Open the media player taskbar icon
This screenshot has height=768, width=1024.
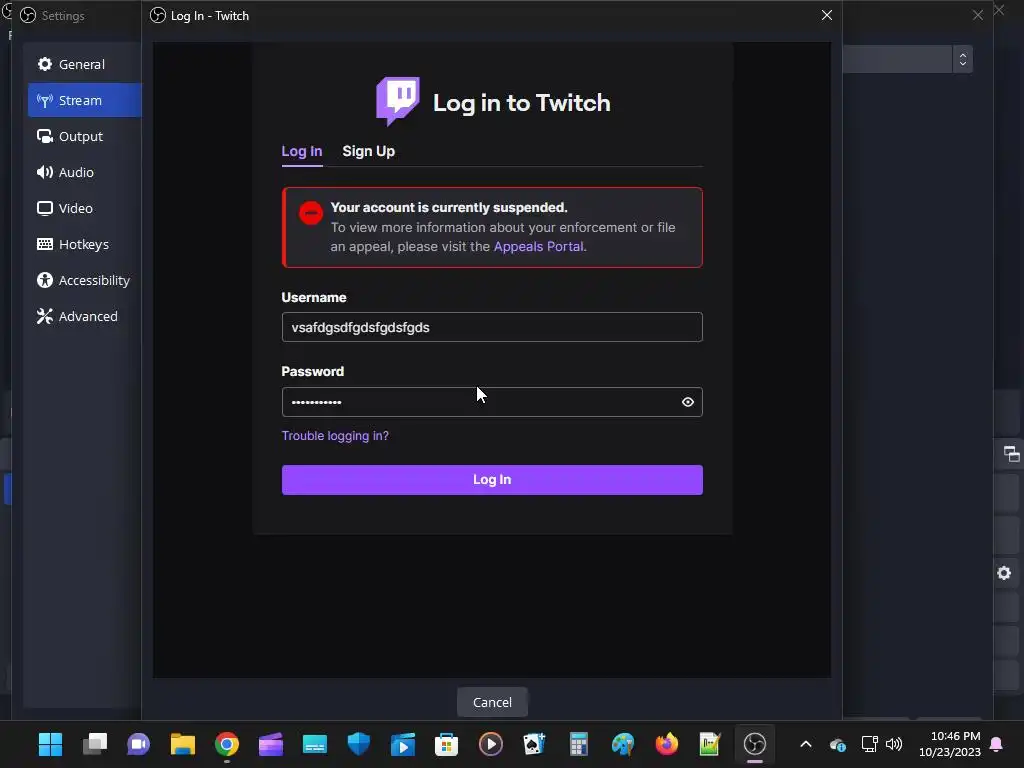click(490, 744)
